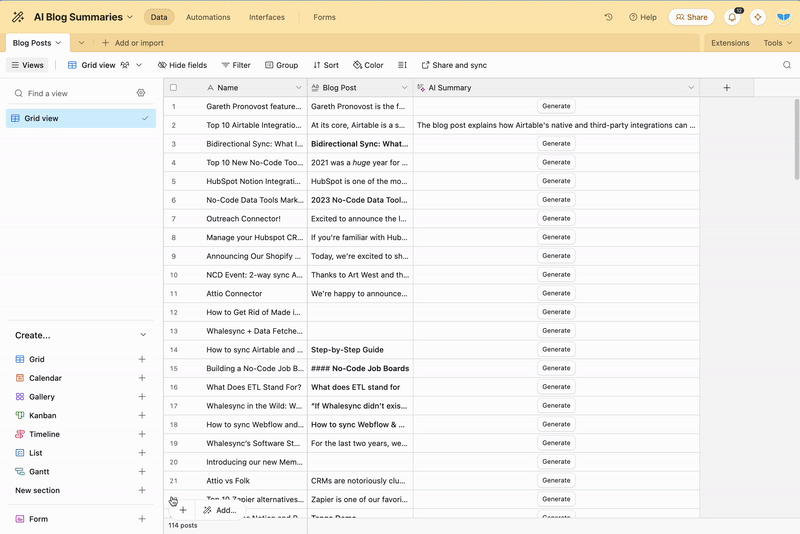Collapse the Create section
Image resolution: width=800 pixels, height=534 pixels.
tap(143, 335)
